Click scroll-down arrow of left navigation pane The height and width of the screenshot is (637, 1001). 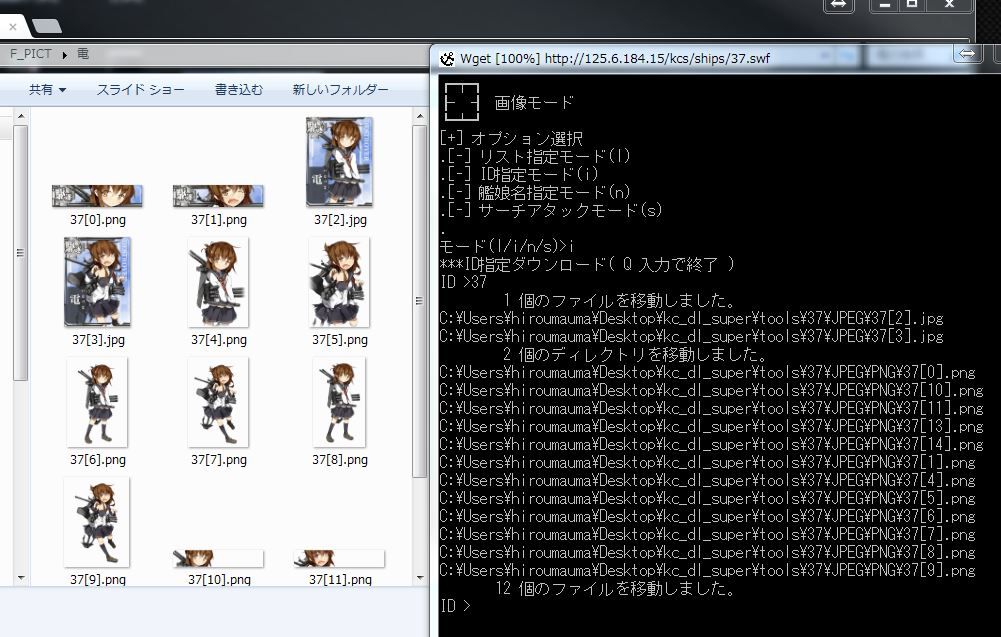(20, 578)
